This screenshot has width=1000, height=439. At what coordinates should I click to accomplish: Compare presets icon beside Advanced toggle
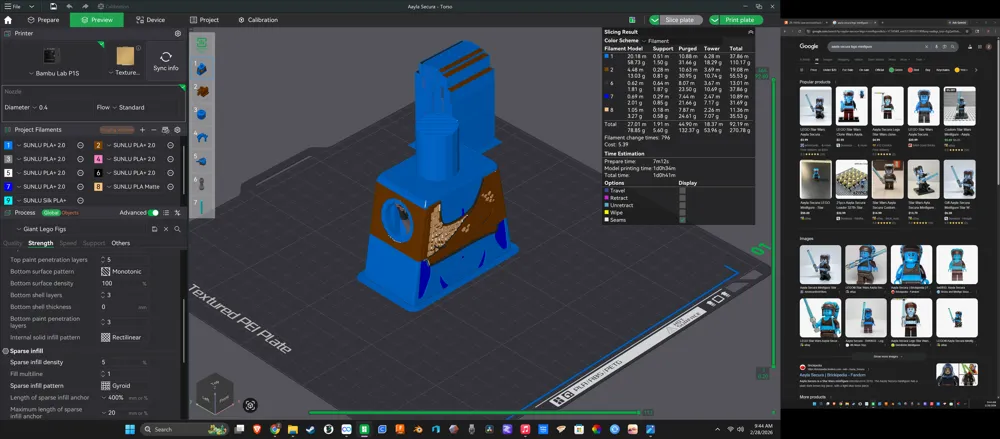pyautogui.click(x=177, y=212)
